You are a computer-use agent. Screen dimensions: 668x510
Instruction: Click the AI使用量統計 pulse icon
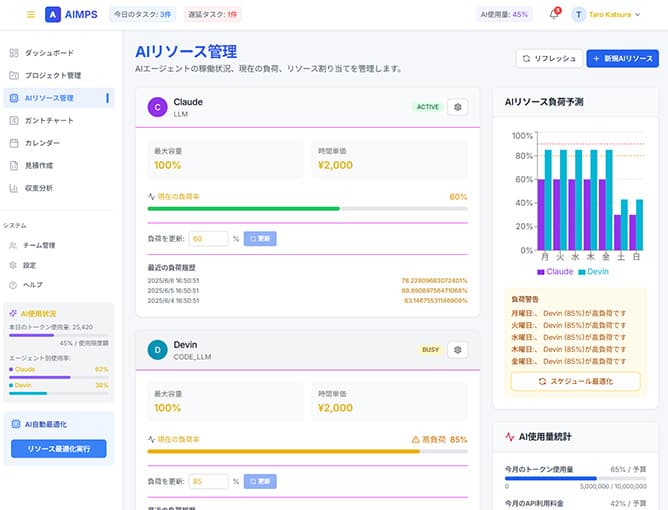pyautogui.click(x=510, y=437)
